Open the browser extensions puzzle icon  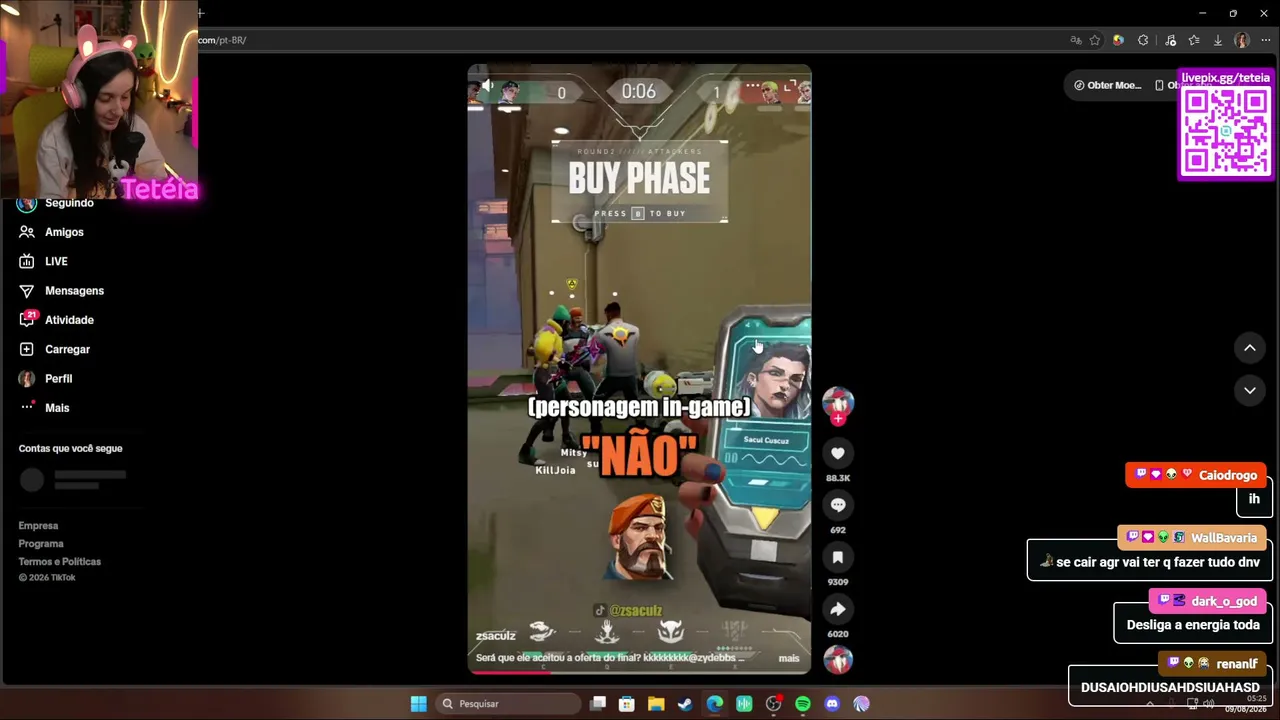[x=1143, y=40]
